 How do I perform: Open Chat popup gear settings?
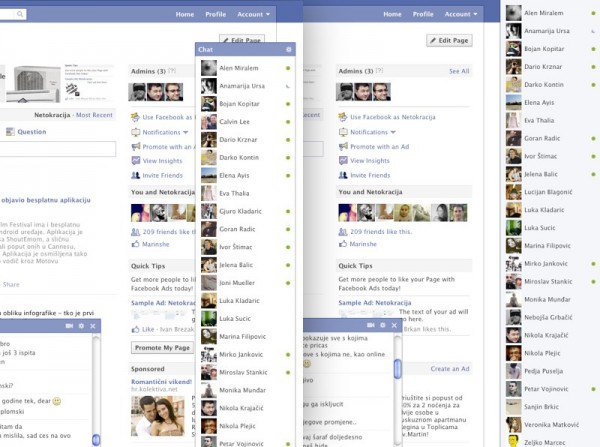pos(289,49)
